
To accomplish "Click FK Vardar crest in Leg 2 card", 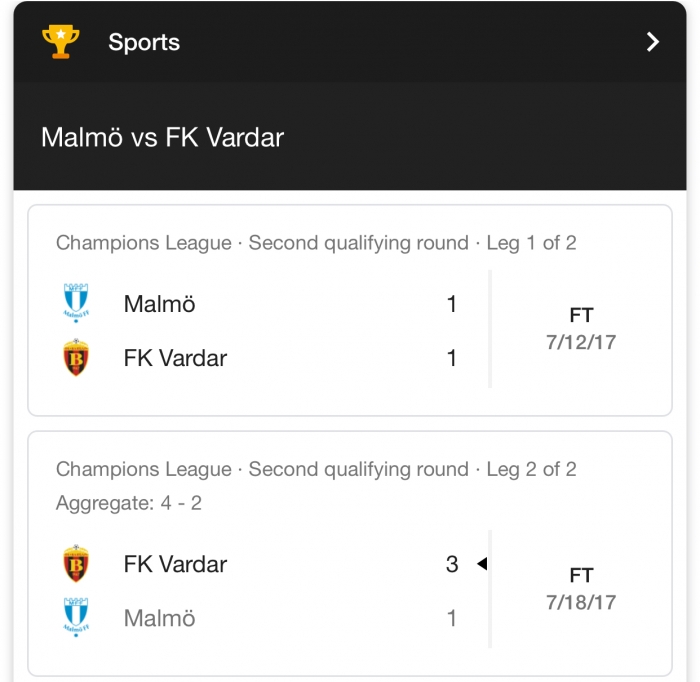I will pyautogui.click(x=76, y=563).
